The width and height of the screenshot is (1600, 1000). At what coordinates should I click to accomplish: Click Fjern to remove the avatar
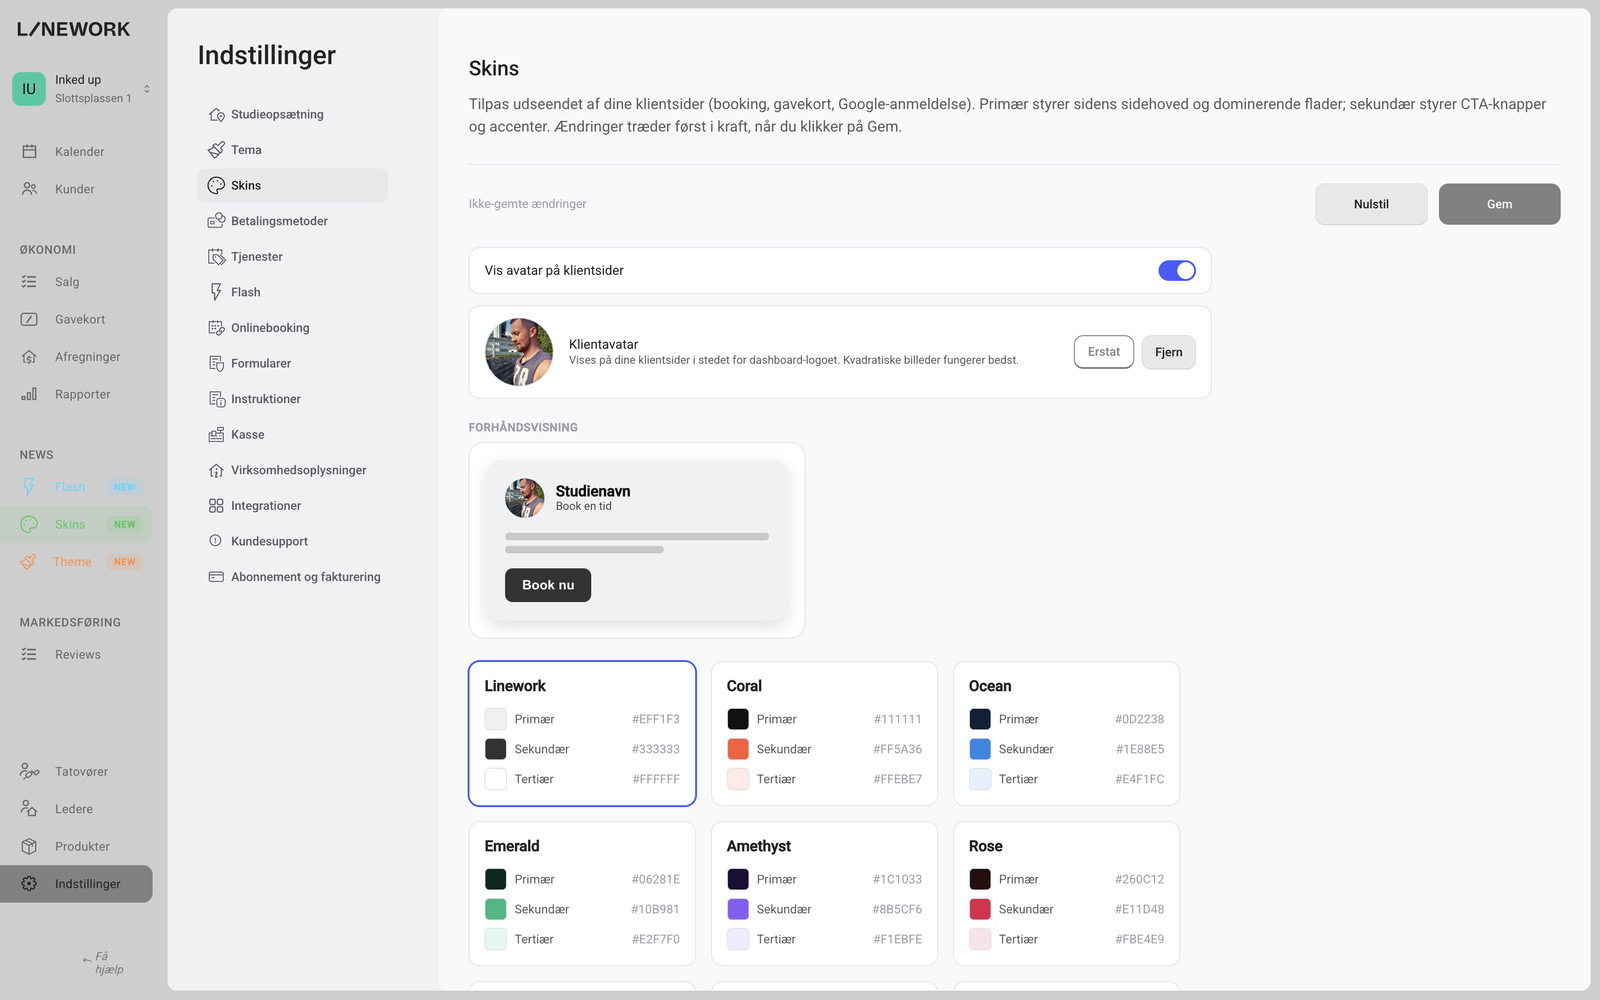coord(1168,352)
